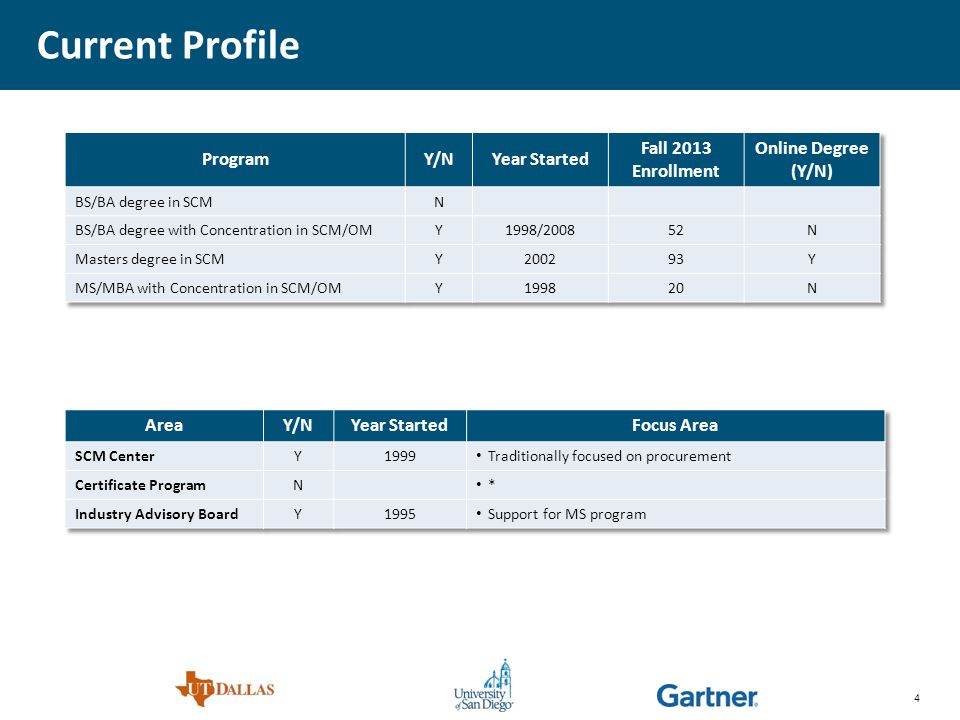Select the BS/BA degree in SCM row
Screen dimensions: 960x720
[473, 201]
